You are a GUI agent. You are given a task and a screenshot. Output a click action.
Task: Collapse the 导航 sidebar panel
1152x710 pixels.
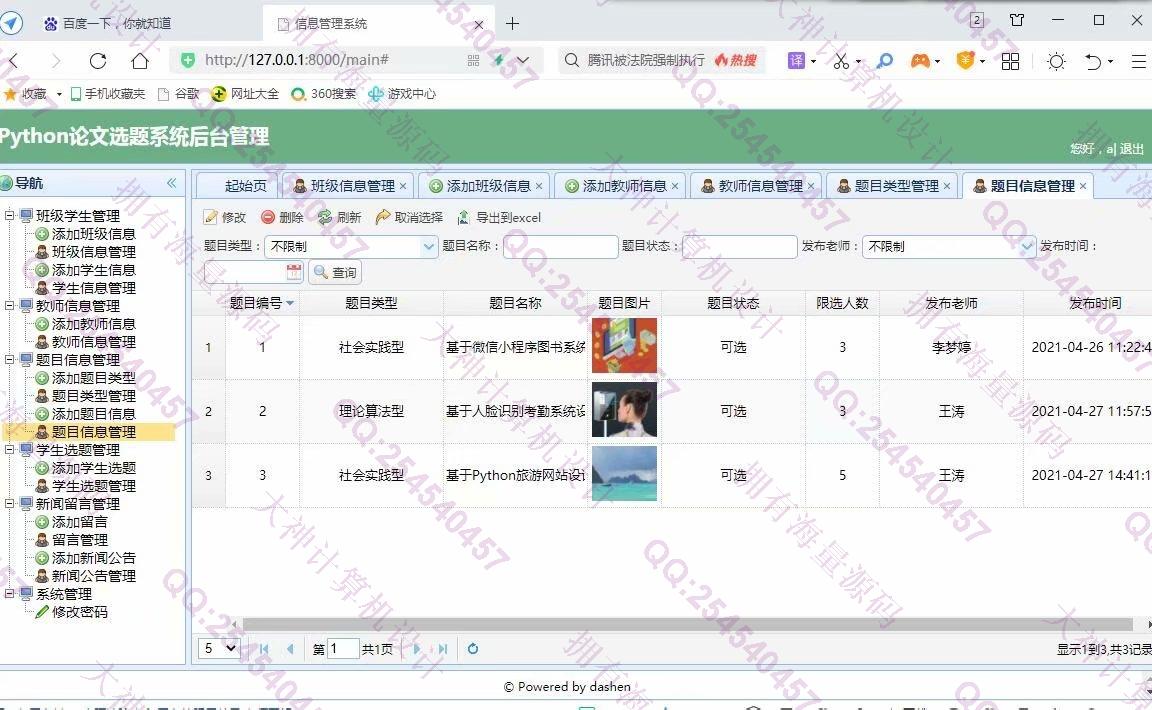(171, 183)
